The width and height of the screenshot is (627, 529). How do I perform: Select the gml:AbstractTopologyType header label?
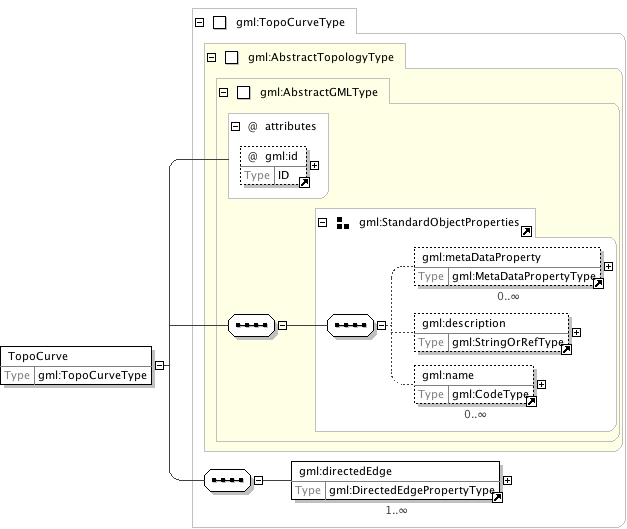[321, 58]
